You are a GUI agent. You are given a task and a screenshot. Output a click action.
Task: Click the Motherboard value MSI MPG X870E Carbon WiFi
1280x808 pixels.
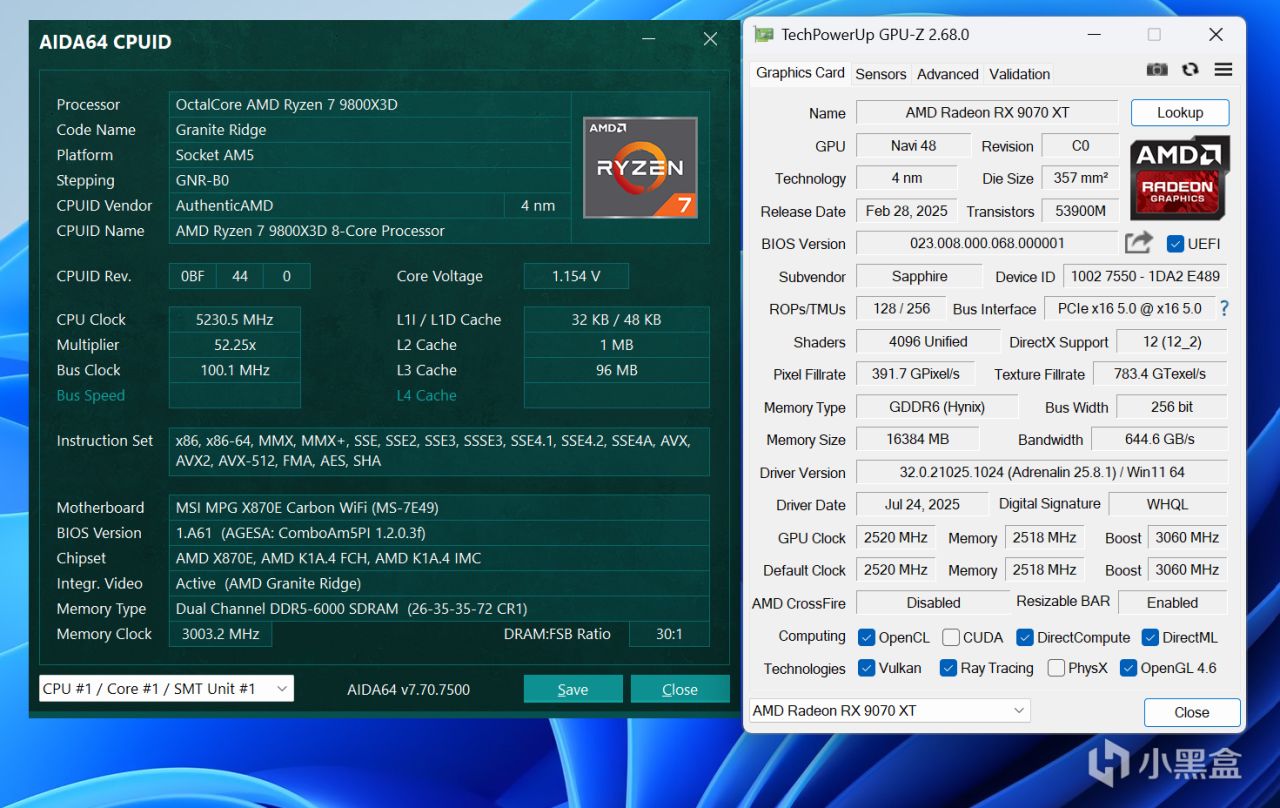[438, 508]
